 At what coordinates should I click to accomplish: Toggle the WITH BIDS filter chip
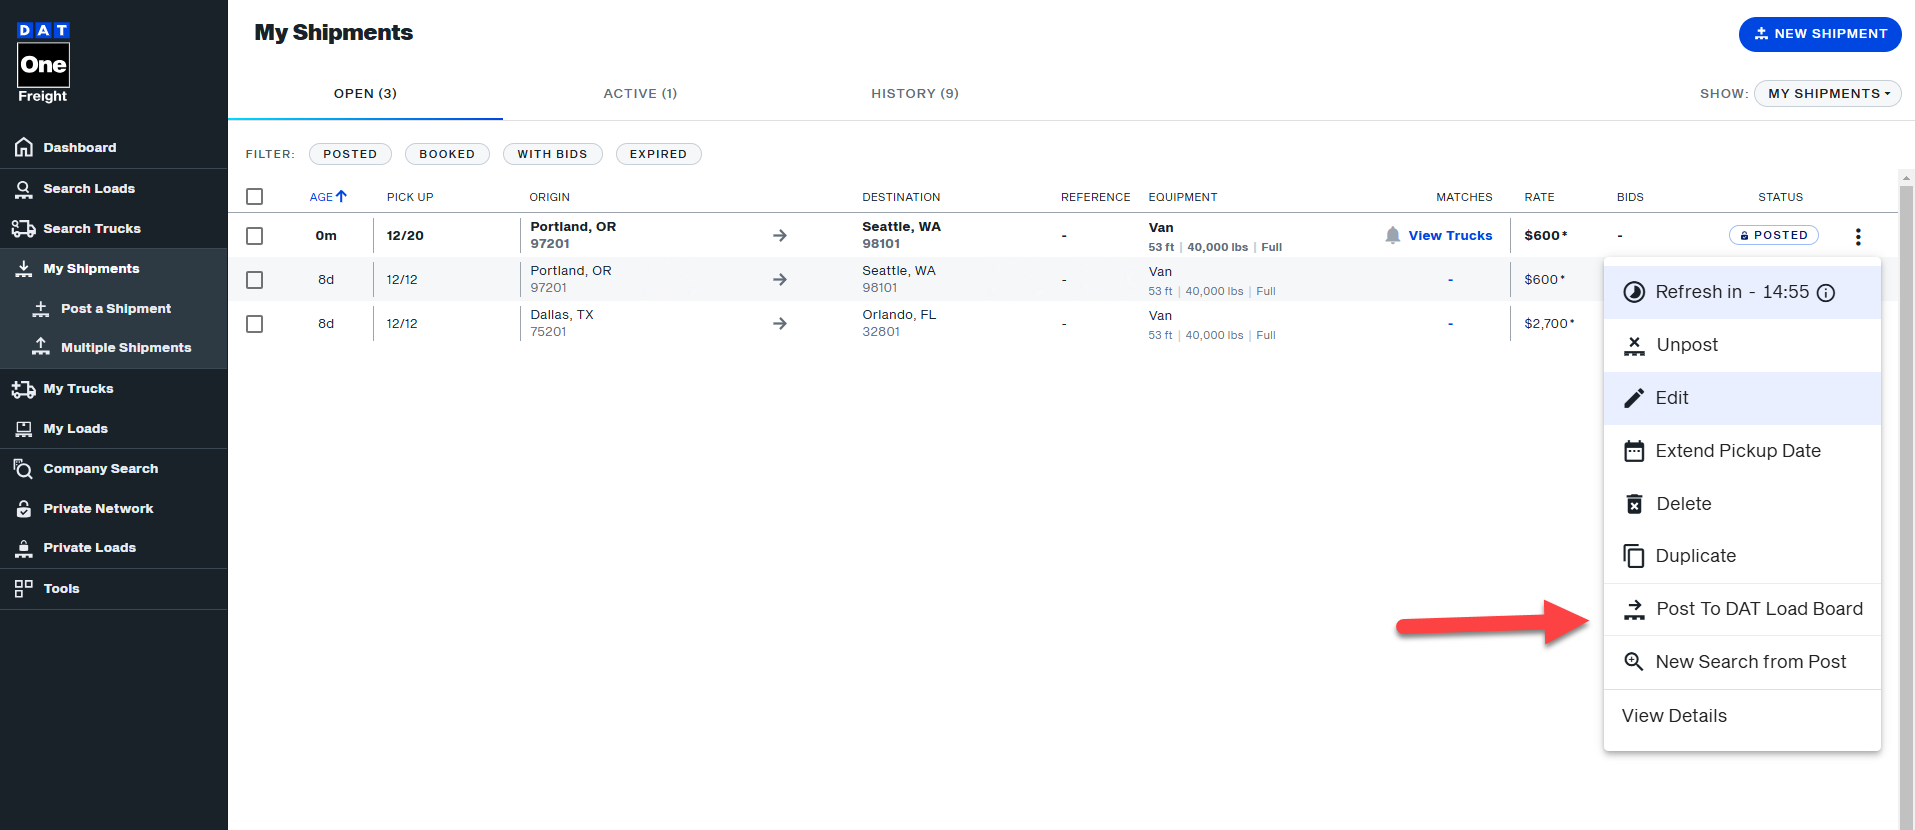coord(552,154)
